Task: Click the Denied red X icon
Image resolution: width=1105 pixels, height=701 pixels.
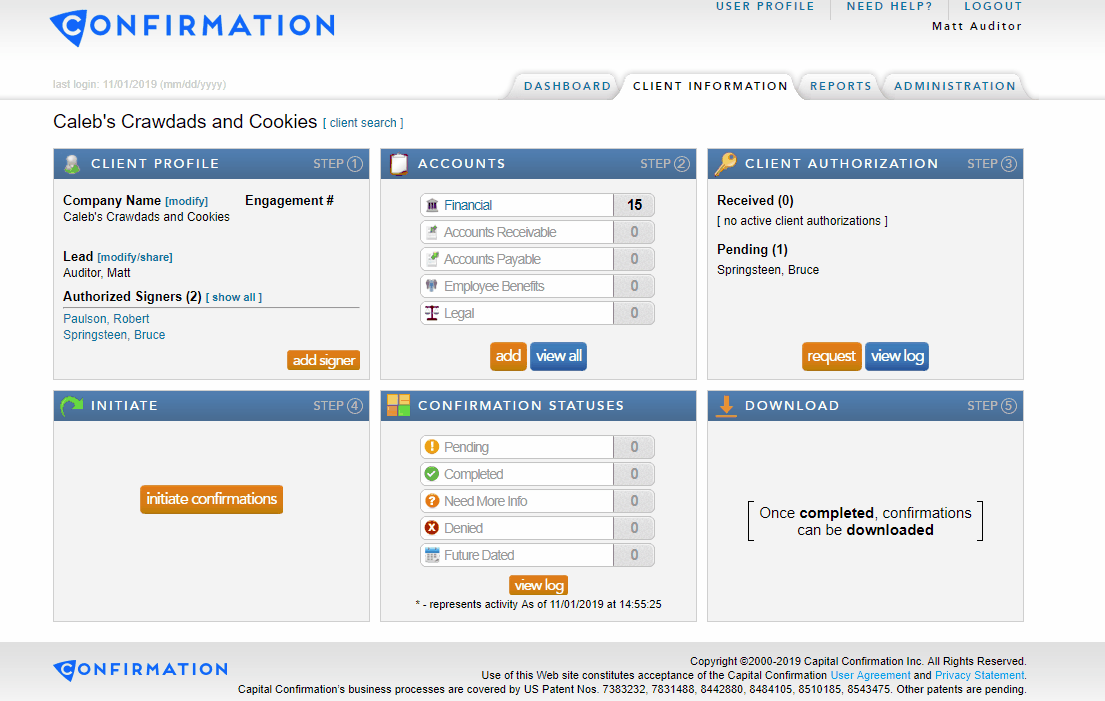Action: click(433, 527)
